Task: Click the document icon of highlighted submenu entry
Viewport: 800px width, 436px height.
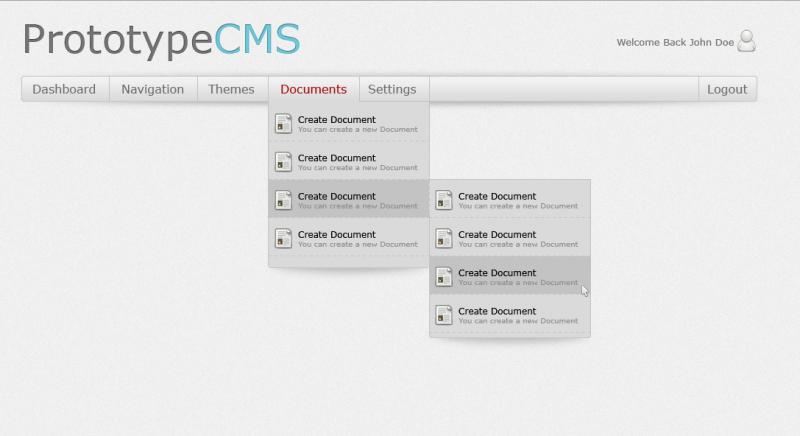Action: pyautogui.click(x=444, y=276)
